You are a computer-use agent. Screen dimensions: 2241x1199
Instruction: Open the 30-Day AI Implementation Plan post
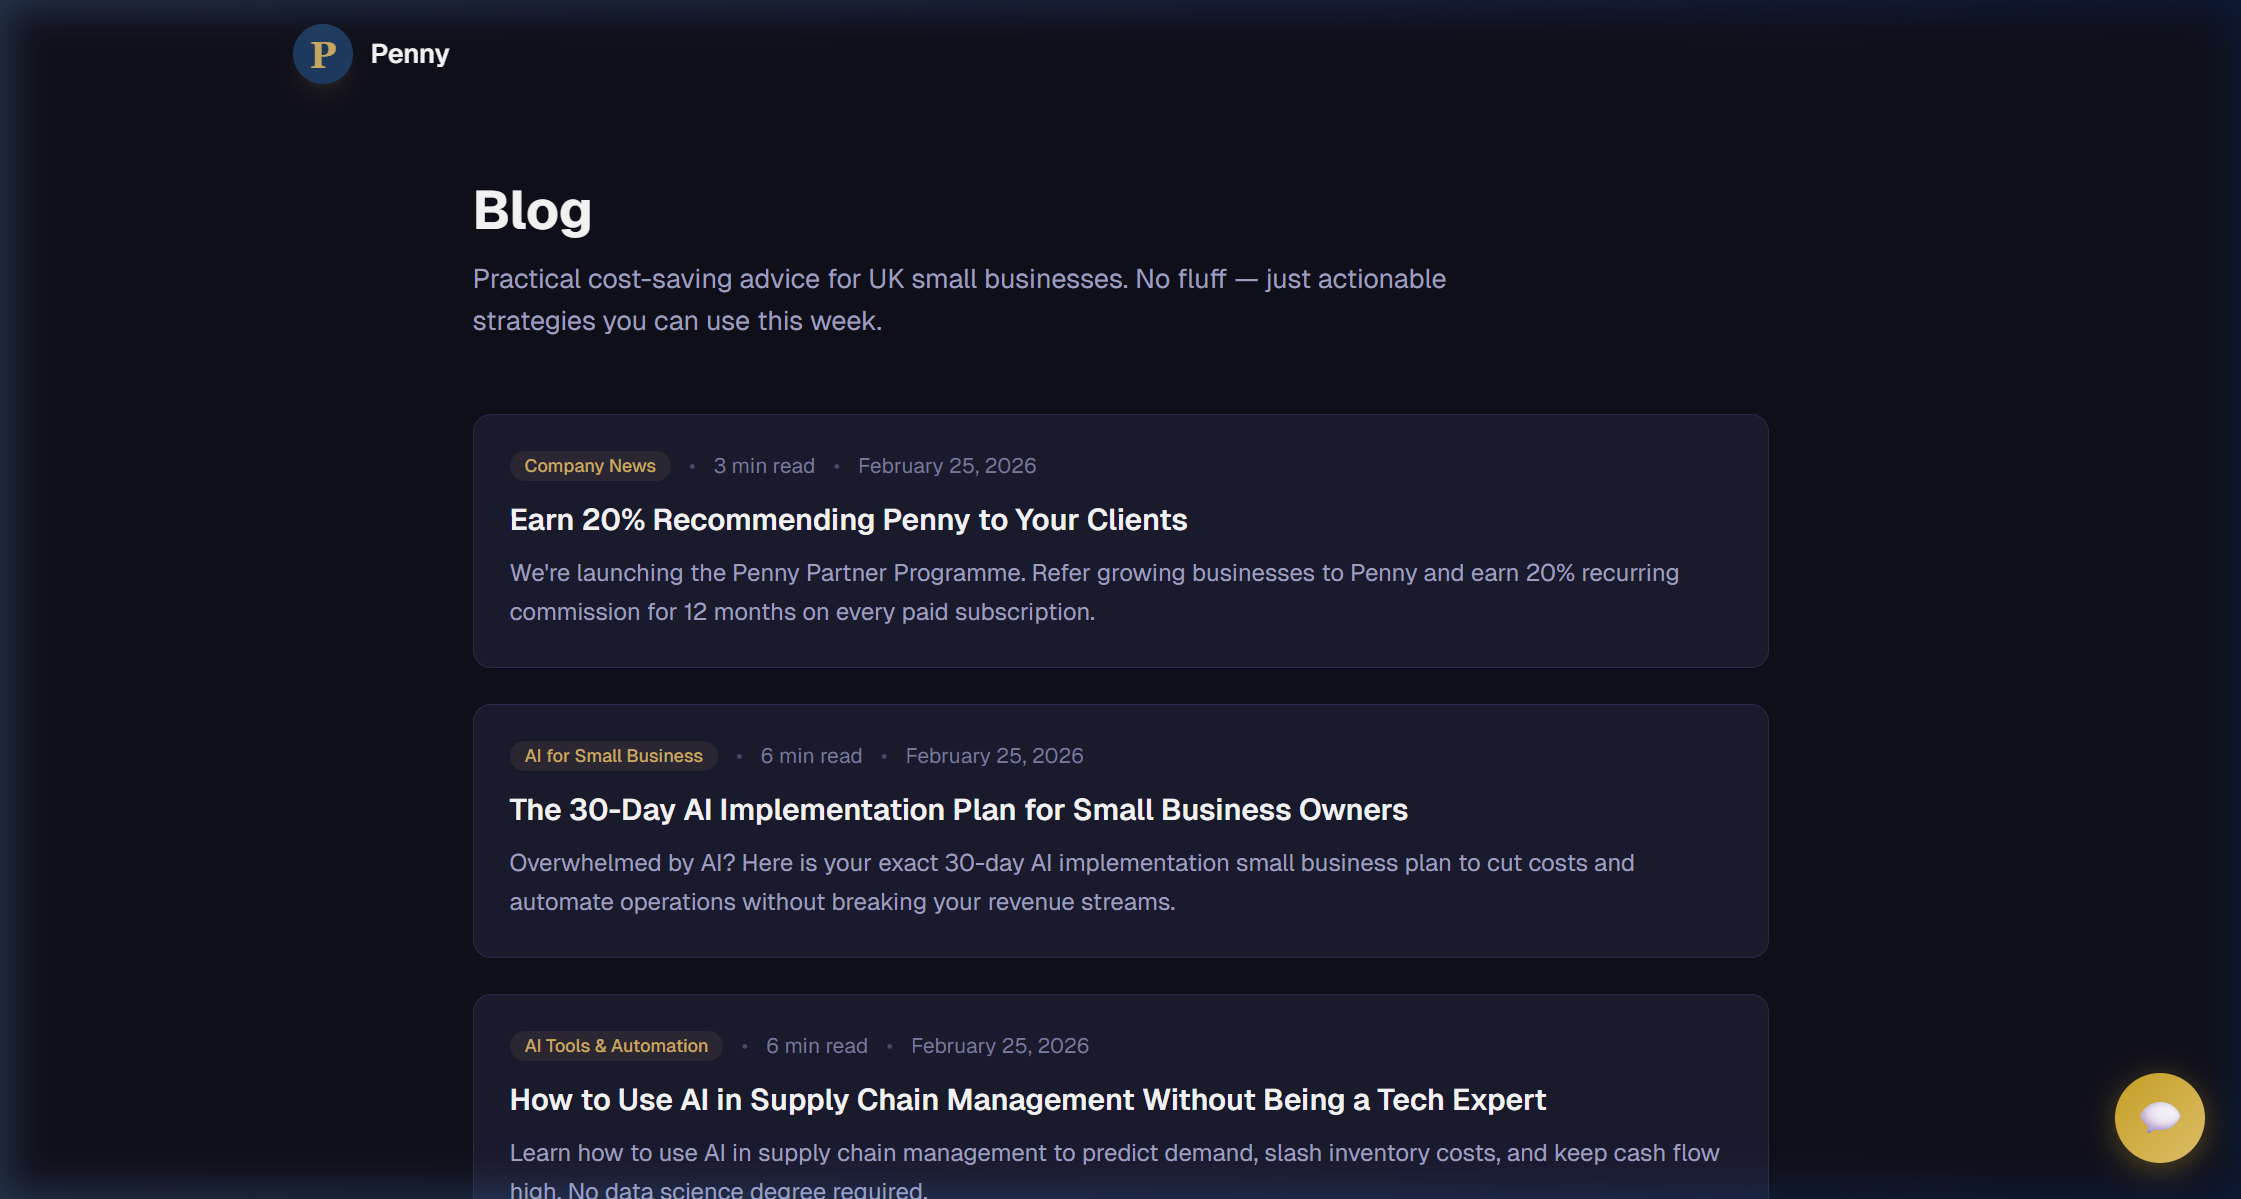click(x=958, y=810)
